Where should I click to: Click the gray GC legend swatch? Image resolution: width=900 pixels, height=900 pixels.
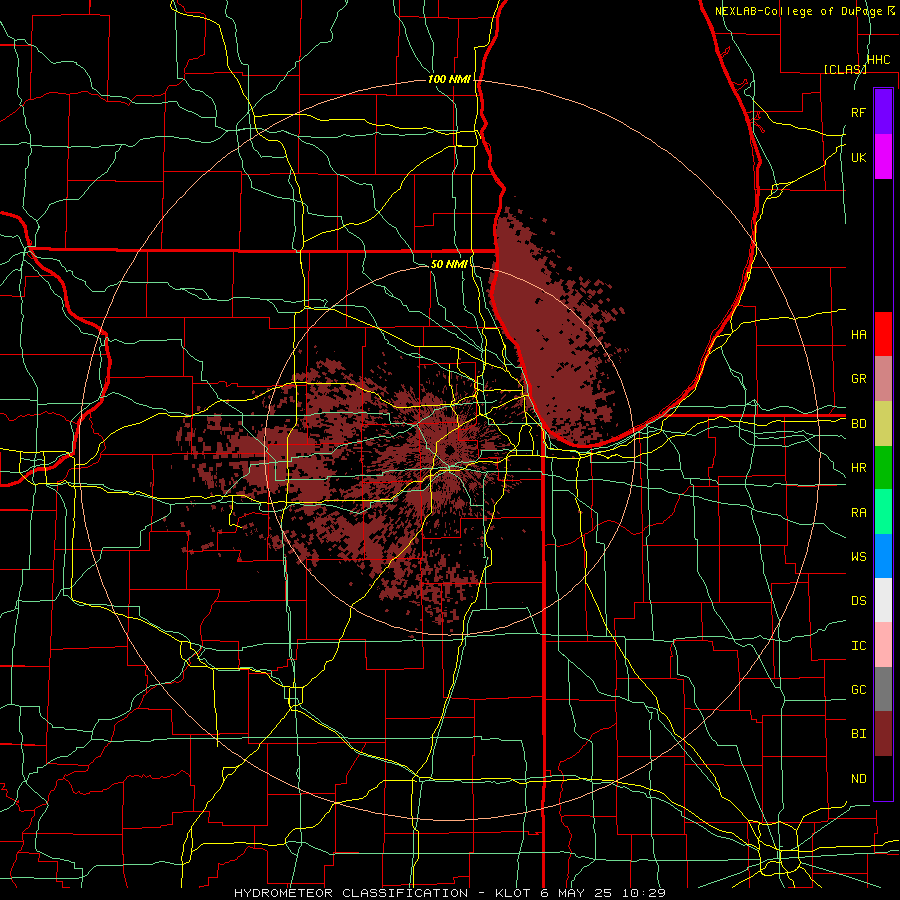click(x=883, y=689)
